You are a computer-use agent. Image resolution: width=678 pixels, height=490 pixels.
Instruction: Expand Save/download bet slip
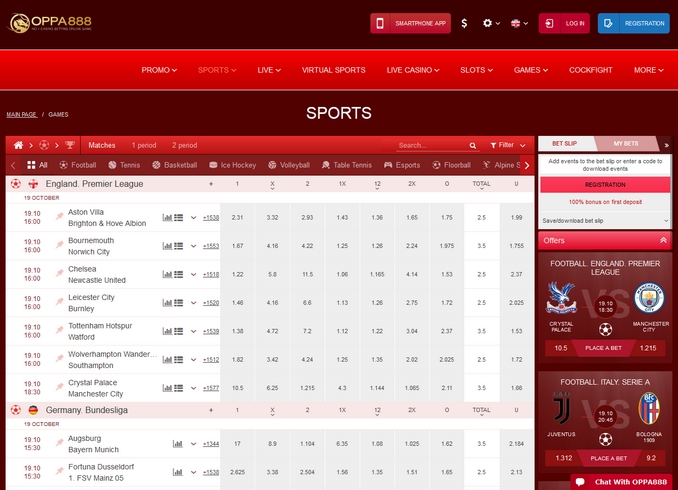[x=605, y=221]
